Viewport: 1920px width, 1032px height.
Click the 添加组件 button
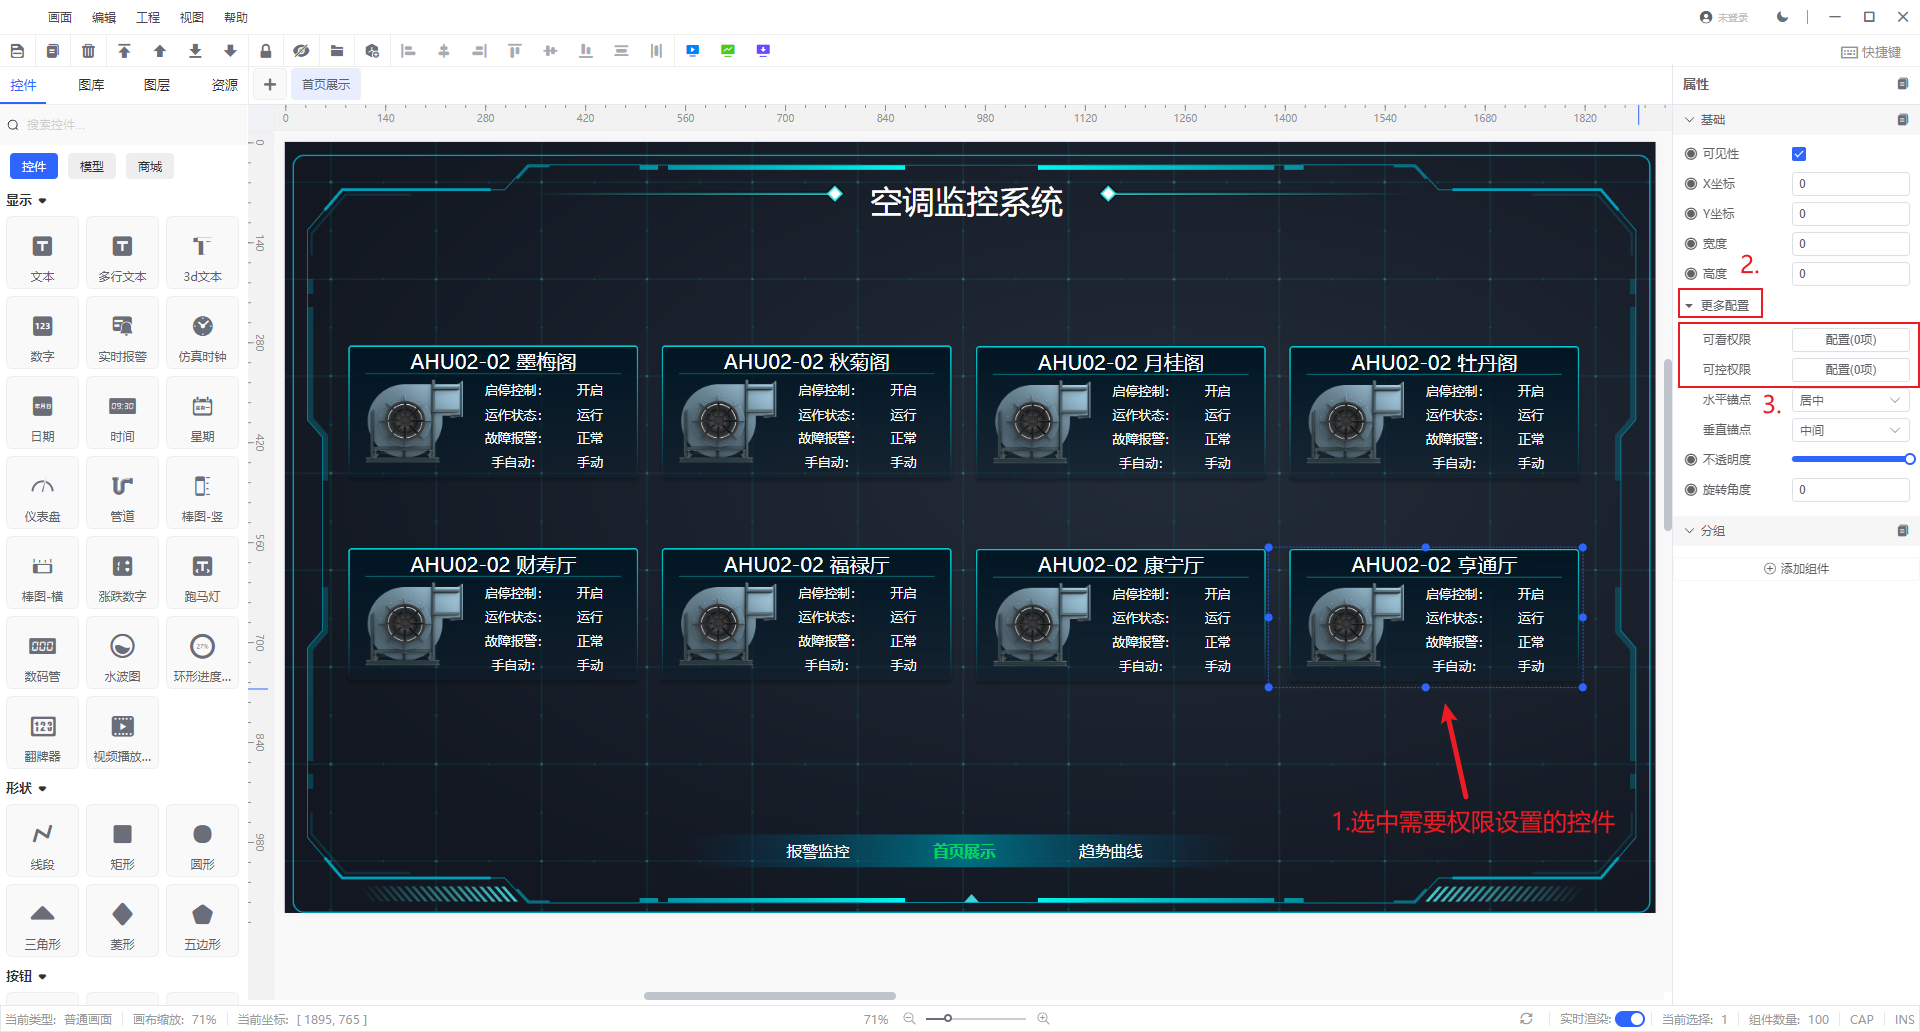tap(1796, 569)
